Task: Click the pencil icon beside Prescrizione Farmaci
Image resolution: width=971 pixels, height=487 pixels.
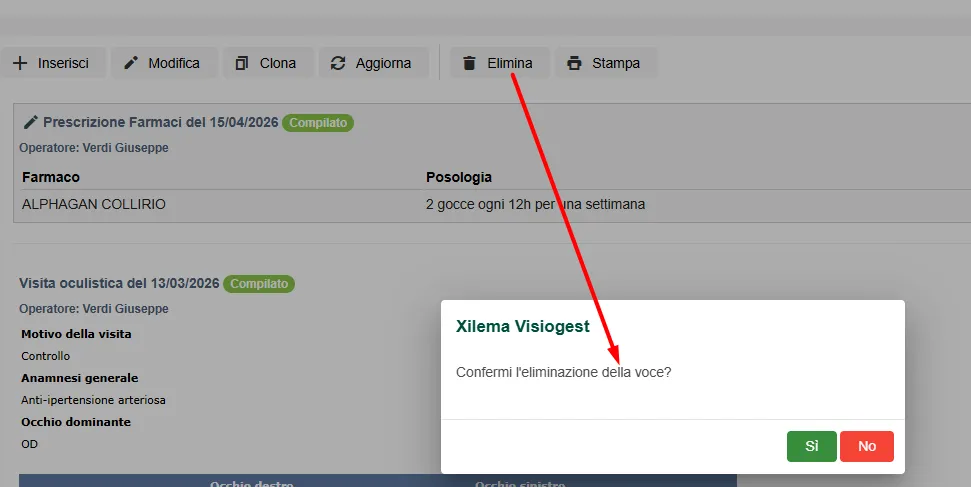Action: click(x=30, y=122)
